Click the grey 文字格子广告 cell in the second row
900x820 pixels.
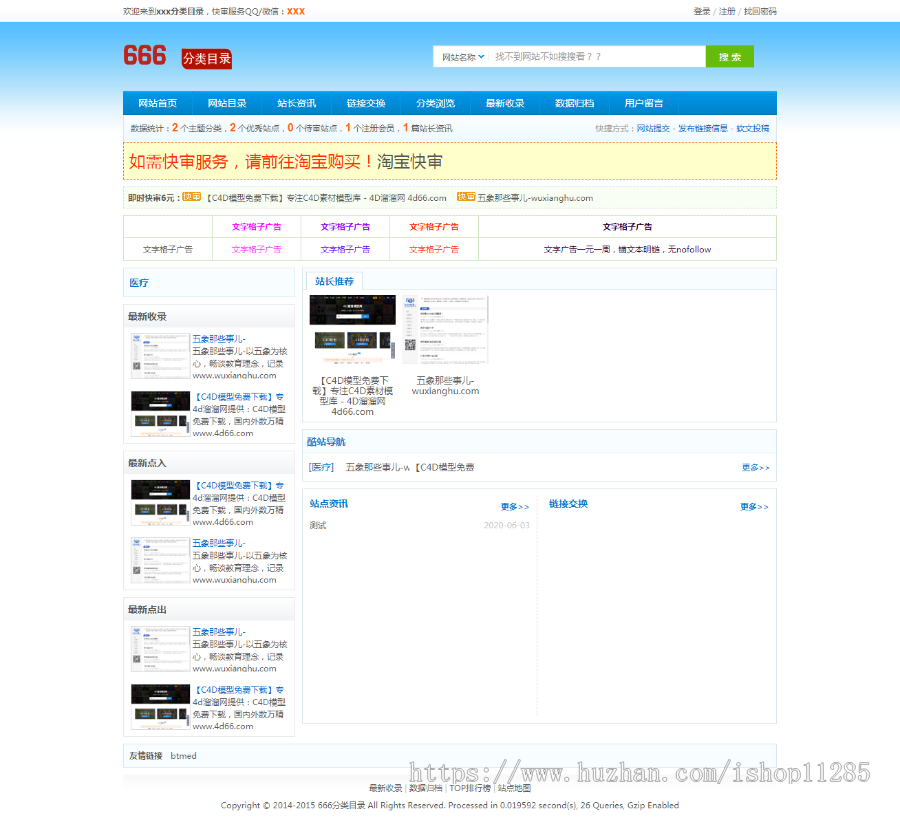coord(168,250)
